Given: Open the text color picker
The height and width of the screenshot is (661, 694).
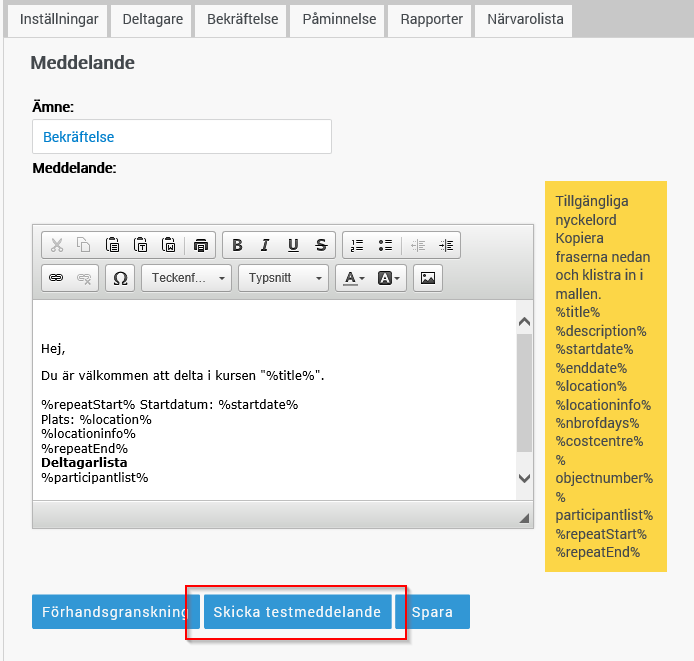Looking at the screenshot, I should [354, 278].
